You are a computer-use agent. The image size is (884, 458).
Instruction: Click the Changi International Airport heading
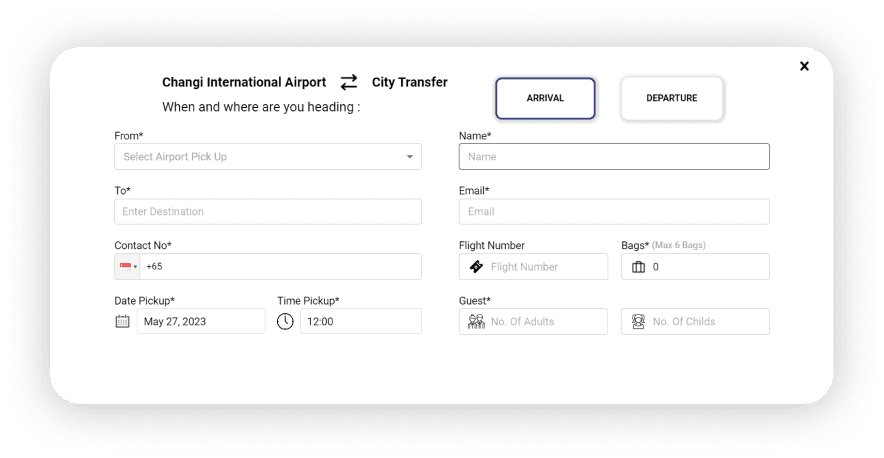click(x=244, y=82)
